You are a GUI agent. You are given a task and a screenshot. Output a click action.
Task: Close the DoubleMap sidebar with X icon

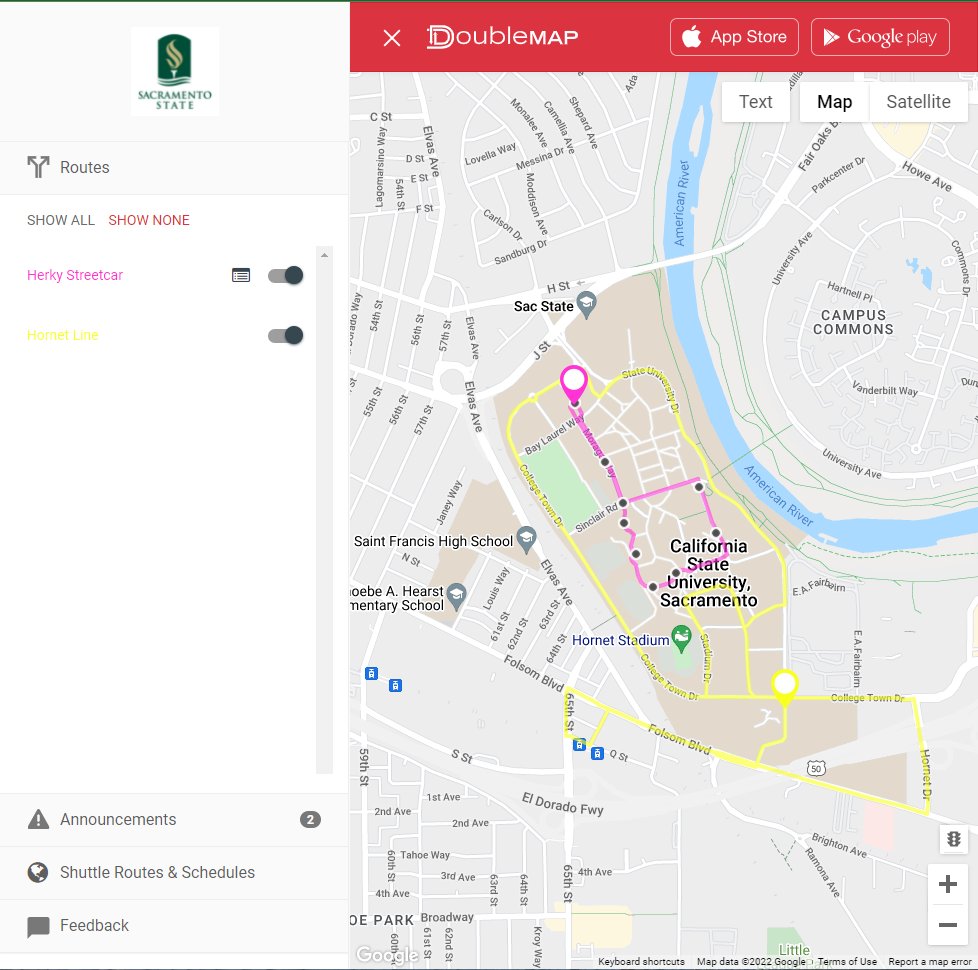[392, 38]
